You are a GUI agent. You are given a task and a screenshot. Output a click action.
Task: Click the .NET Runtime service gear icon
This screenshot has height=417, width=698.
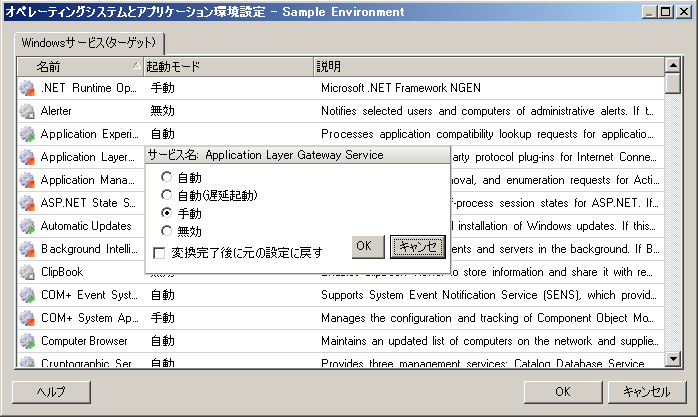(27, 88)
